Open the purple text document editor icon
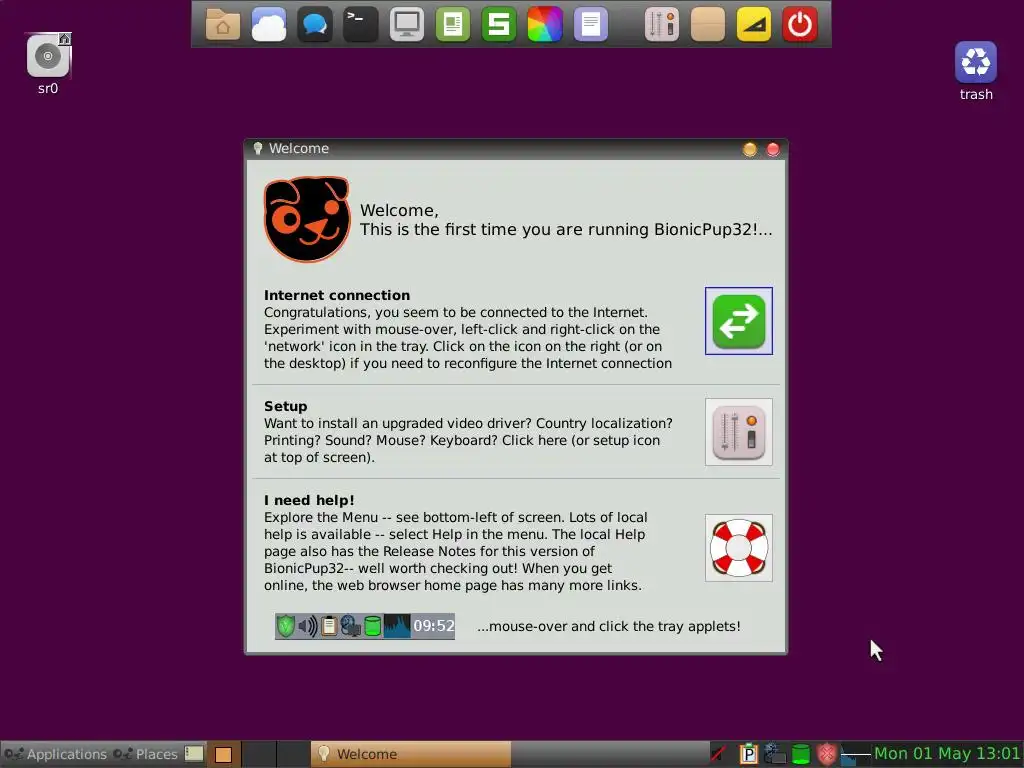 coord(590,25)
